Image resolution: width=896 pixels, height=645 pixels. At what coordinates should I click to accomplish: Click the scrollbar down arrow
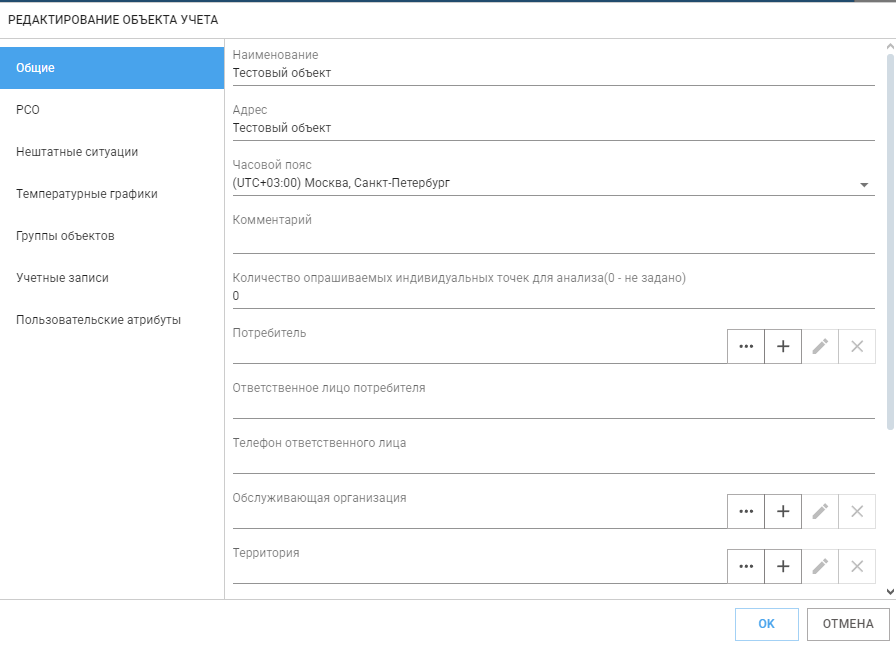890,592
